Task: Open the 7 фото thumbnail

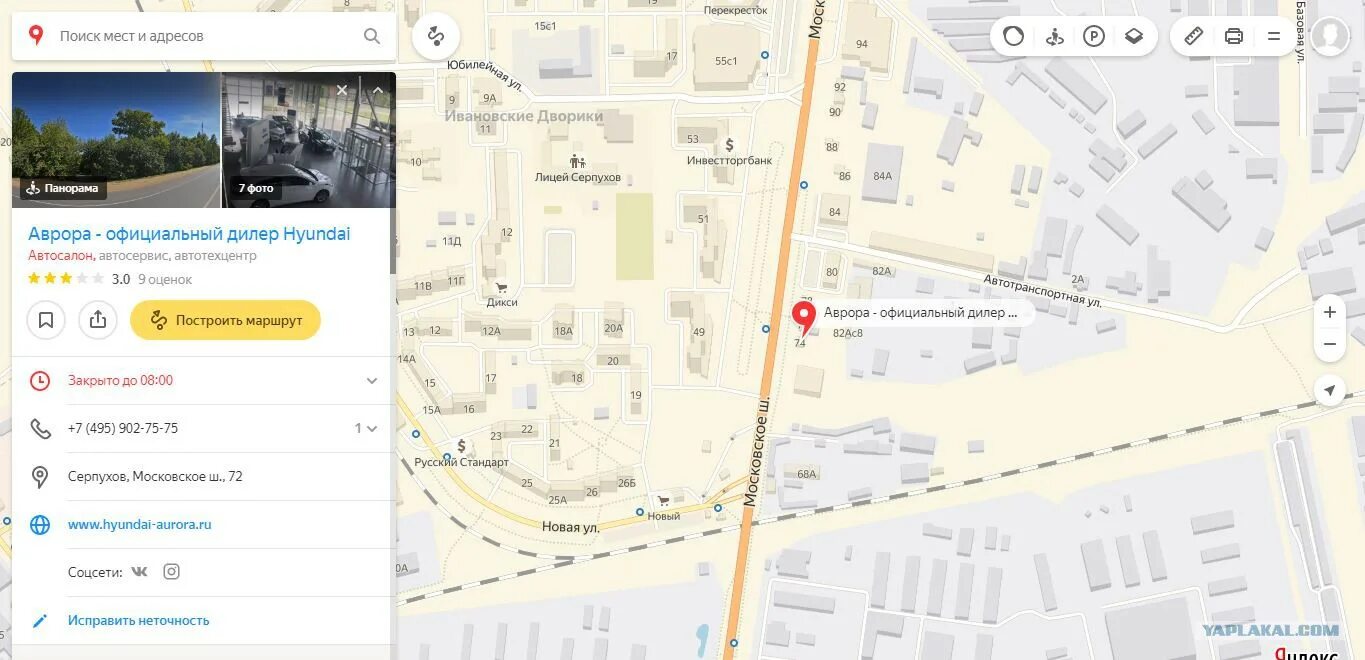Action: (306, 140)
